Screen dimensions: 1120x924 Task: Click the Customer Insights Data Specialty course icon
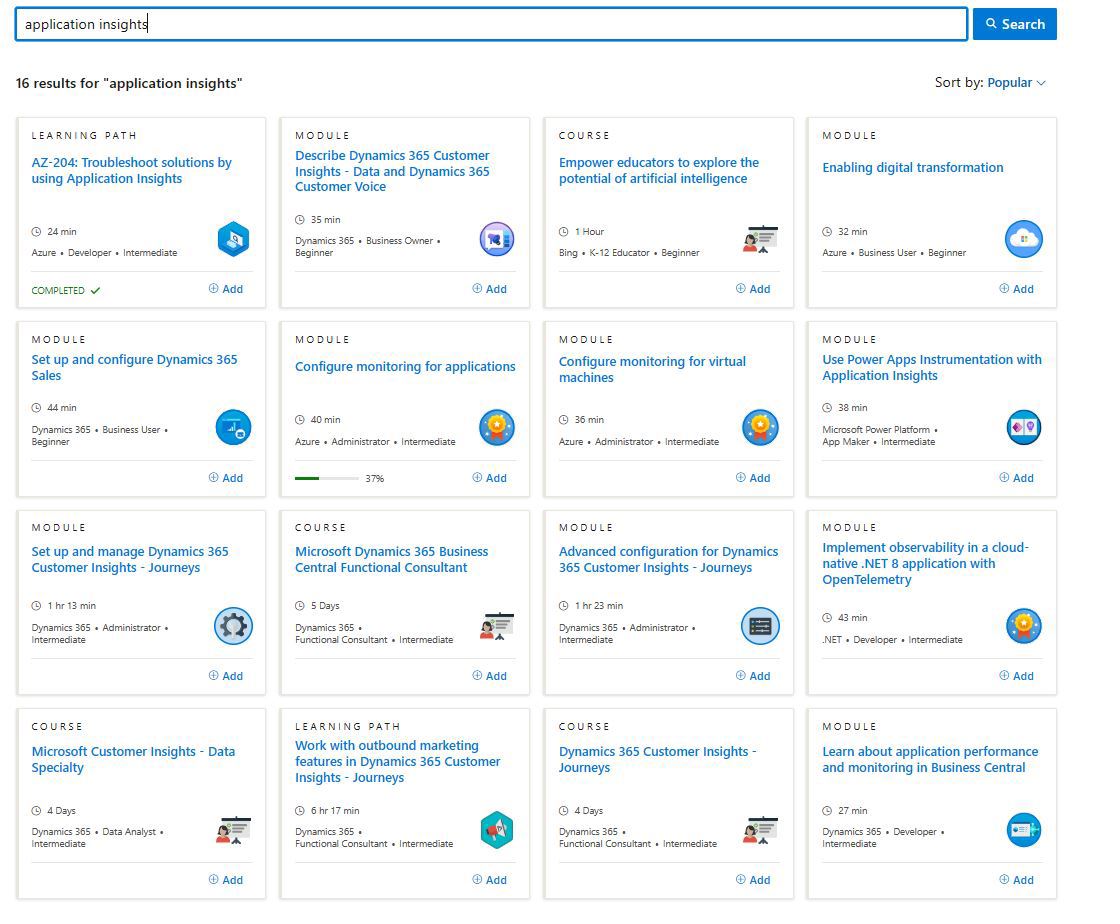233,830
